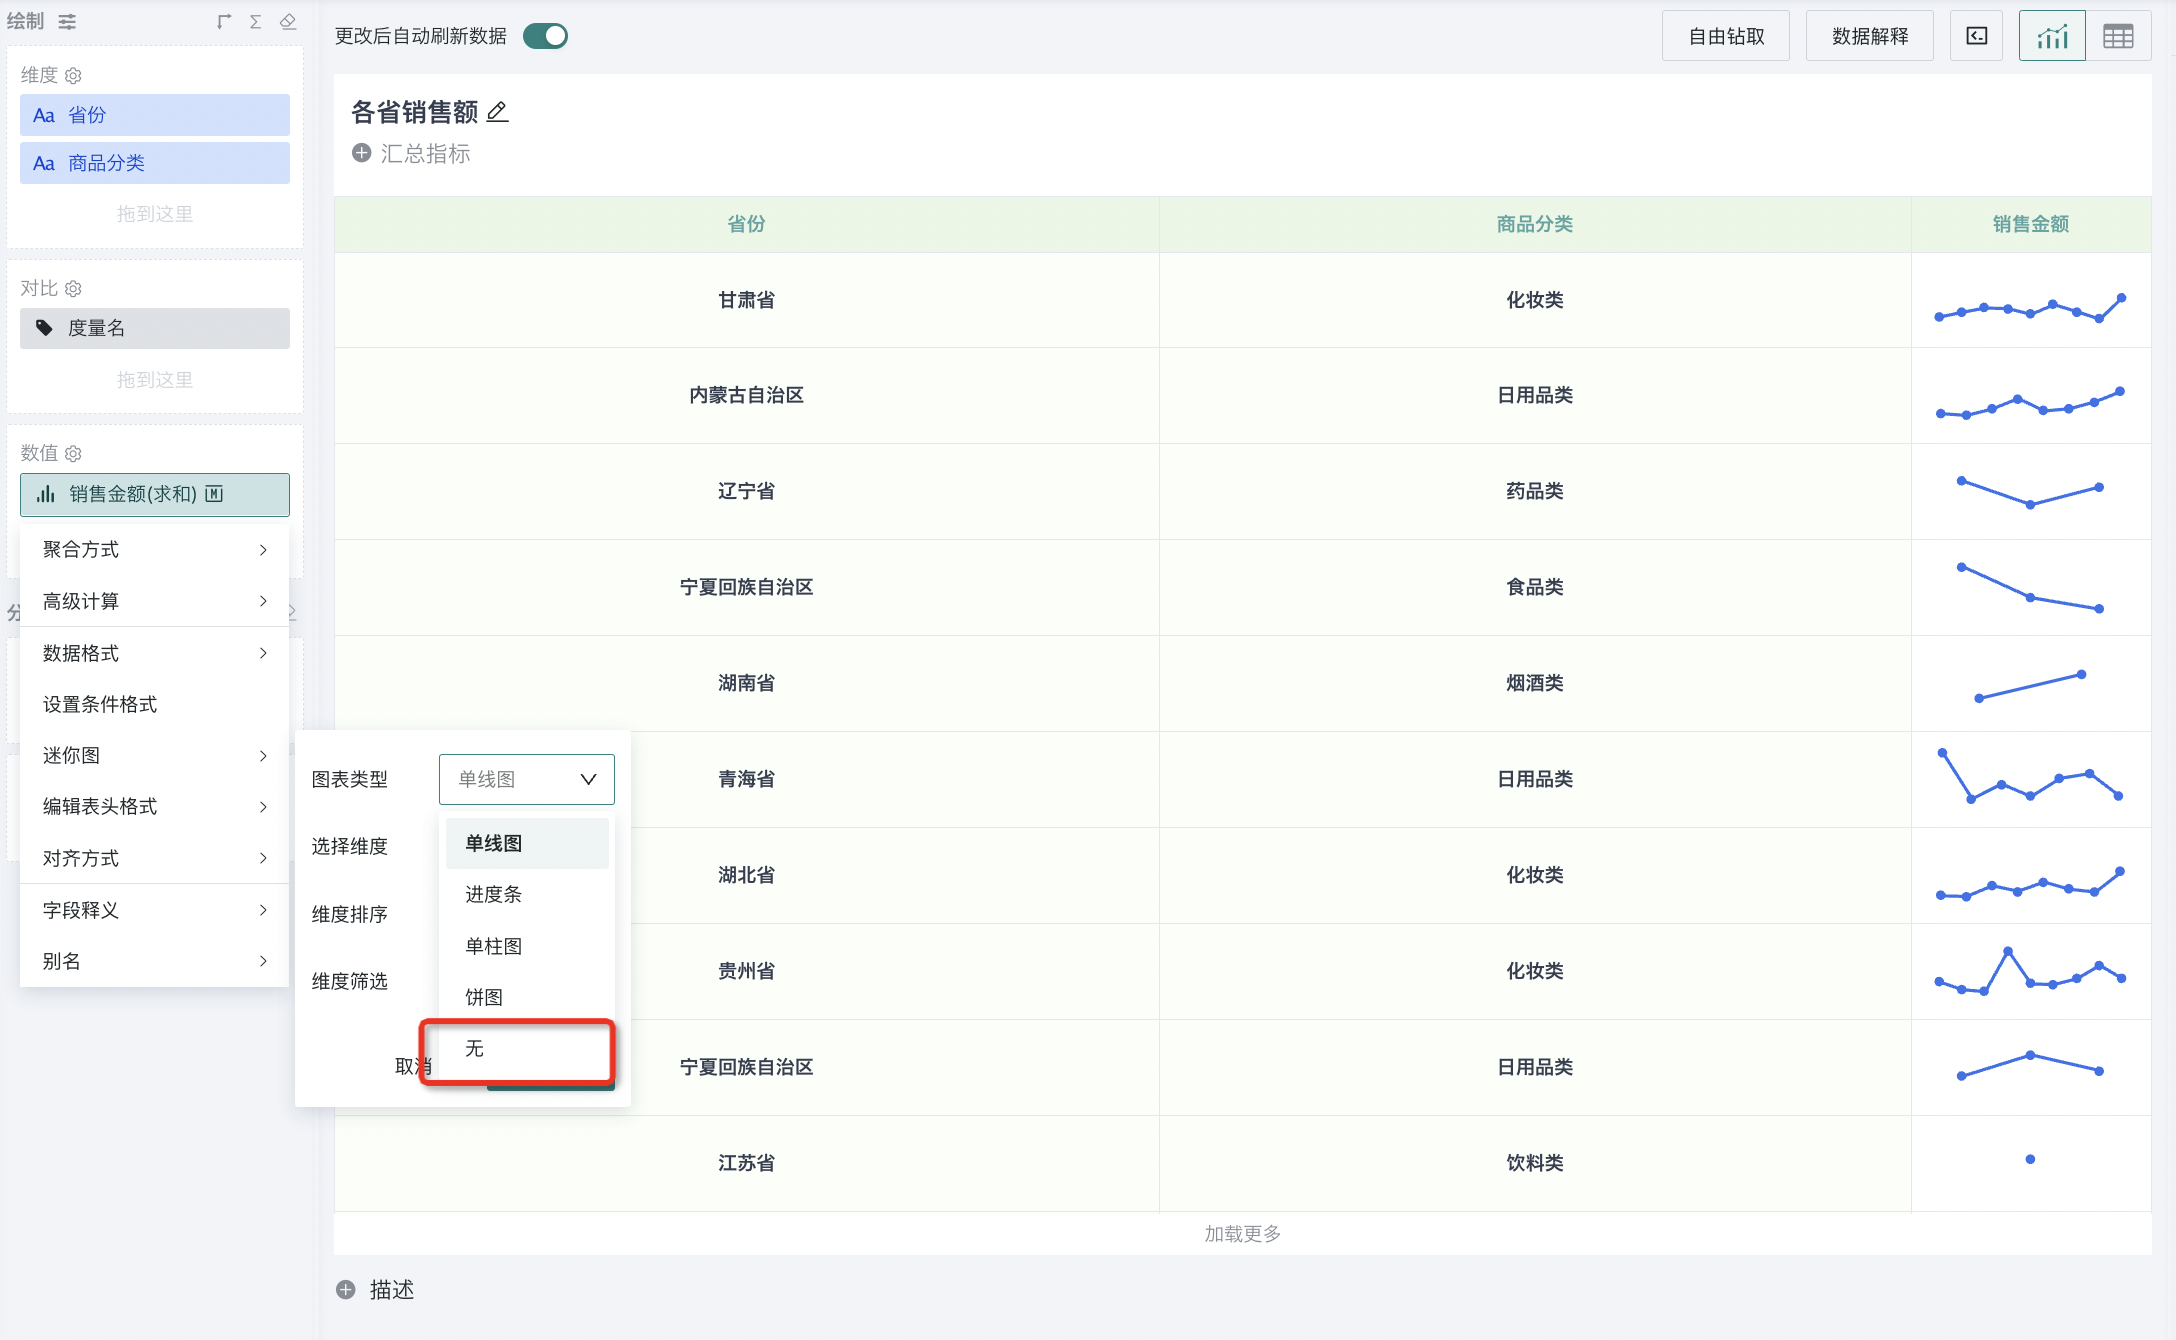Image resolution: width=2176 pixels, height=1340 pixels.
Task: Switch to table view icon
Action: tap(2118, 36)
